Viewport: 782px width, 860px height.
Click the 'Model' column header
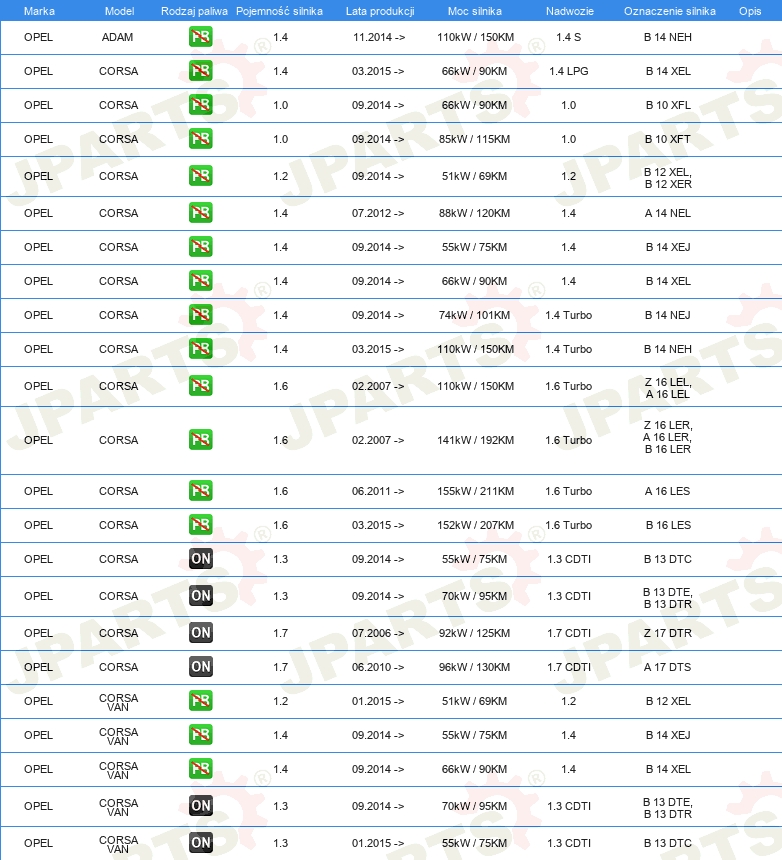(x=119, y=11)
